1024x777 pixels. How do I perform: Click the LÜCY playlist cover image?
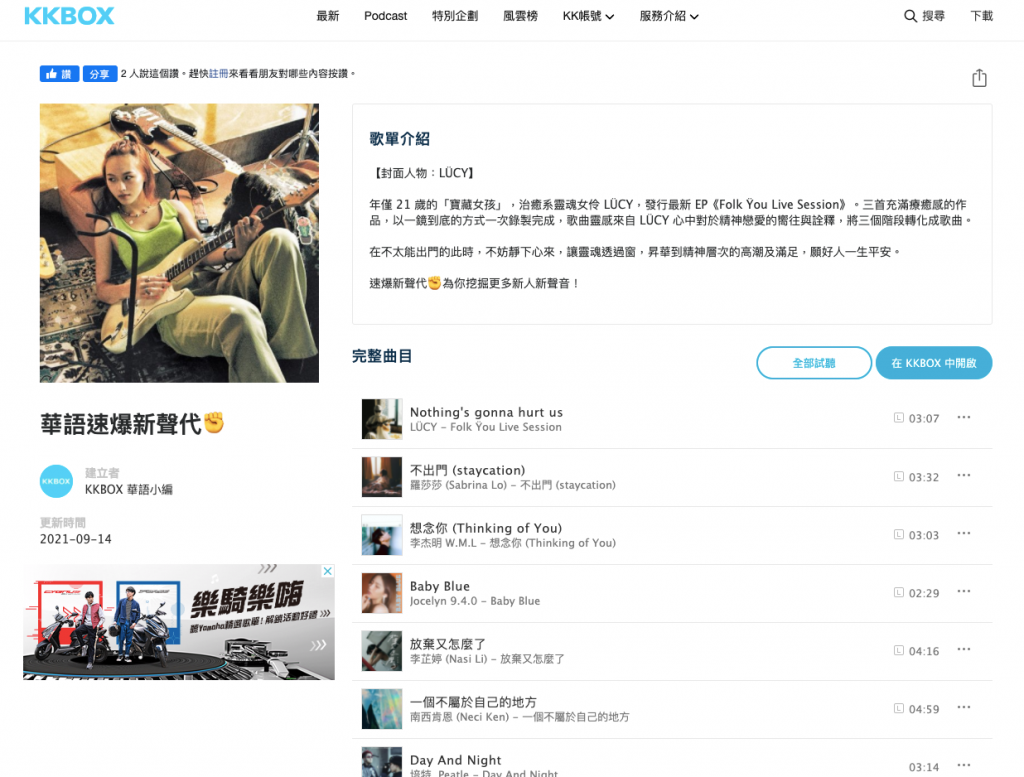coord(179,243)
